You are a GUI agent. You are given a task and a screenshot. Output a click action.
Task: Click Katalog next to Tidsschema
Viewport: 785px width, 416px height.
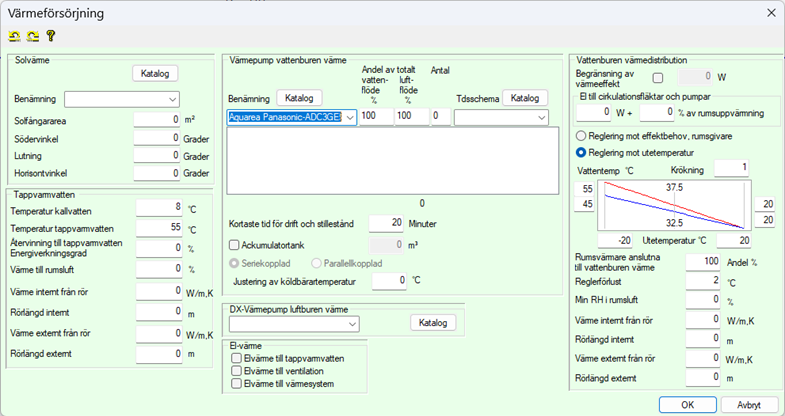coord(525,98)
